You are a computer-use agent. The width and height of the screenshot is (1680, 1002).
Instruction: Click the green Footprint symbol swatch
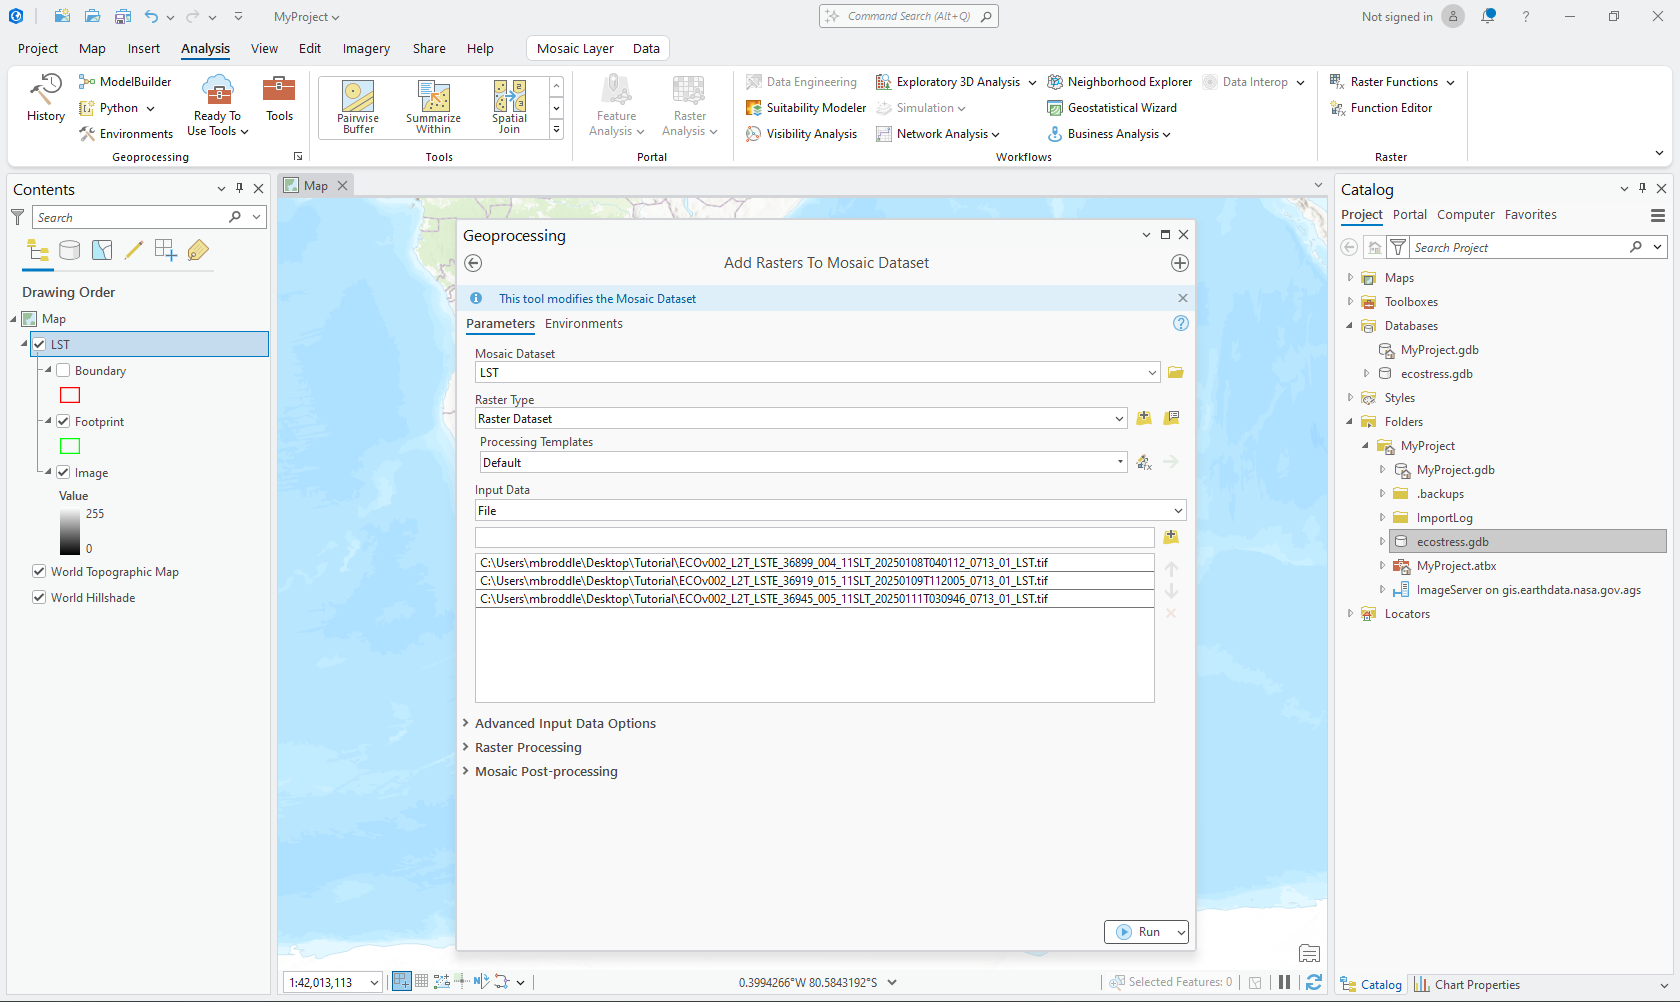(70, 447)
